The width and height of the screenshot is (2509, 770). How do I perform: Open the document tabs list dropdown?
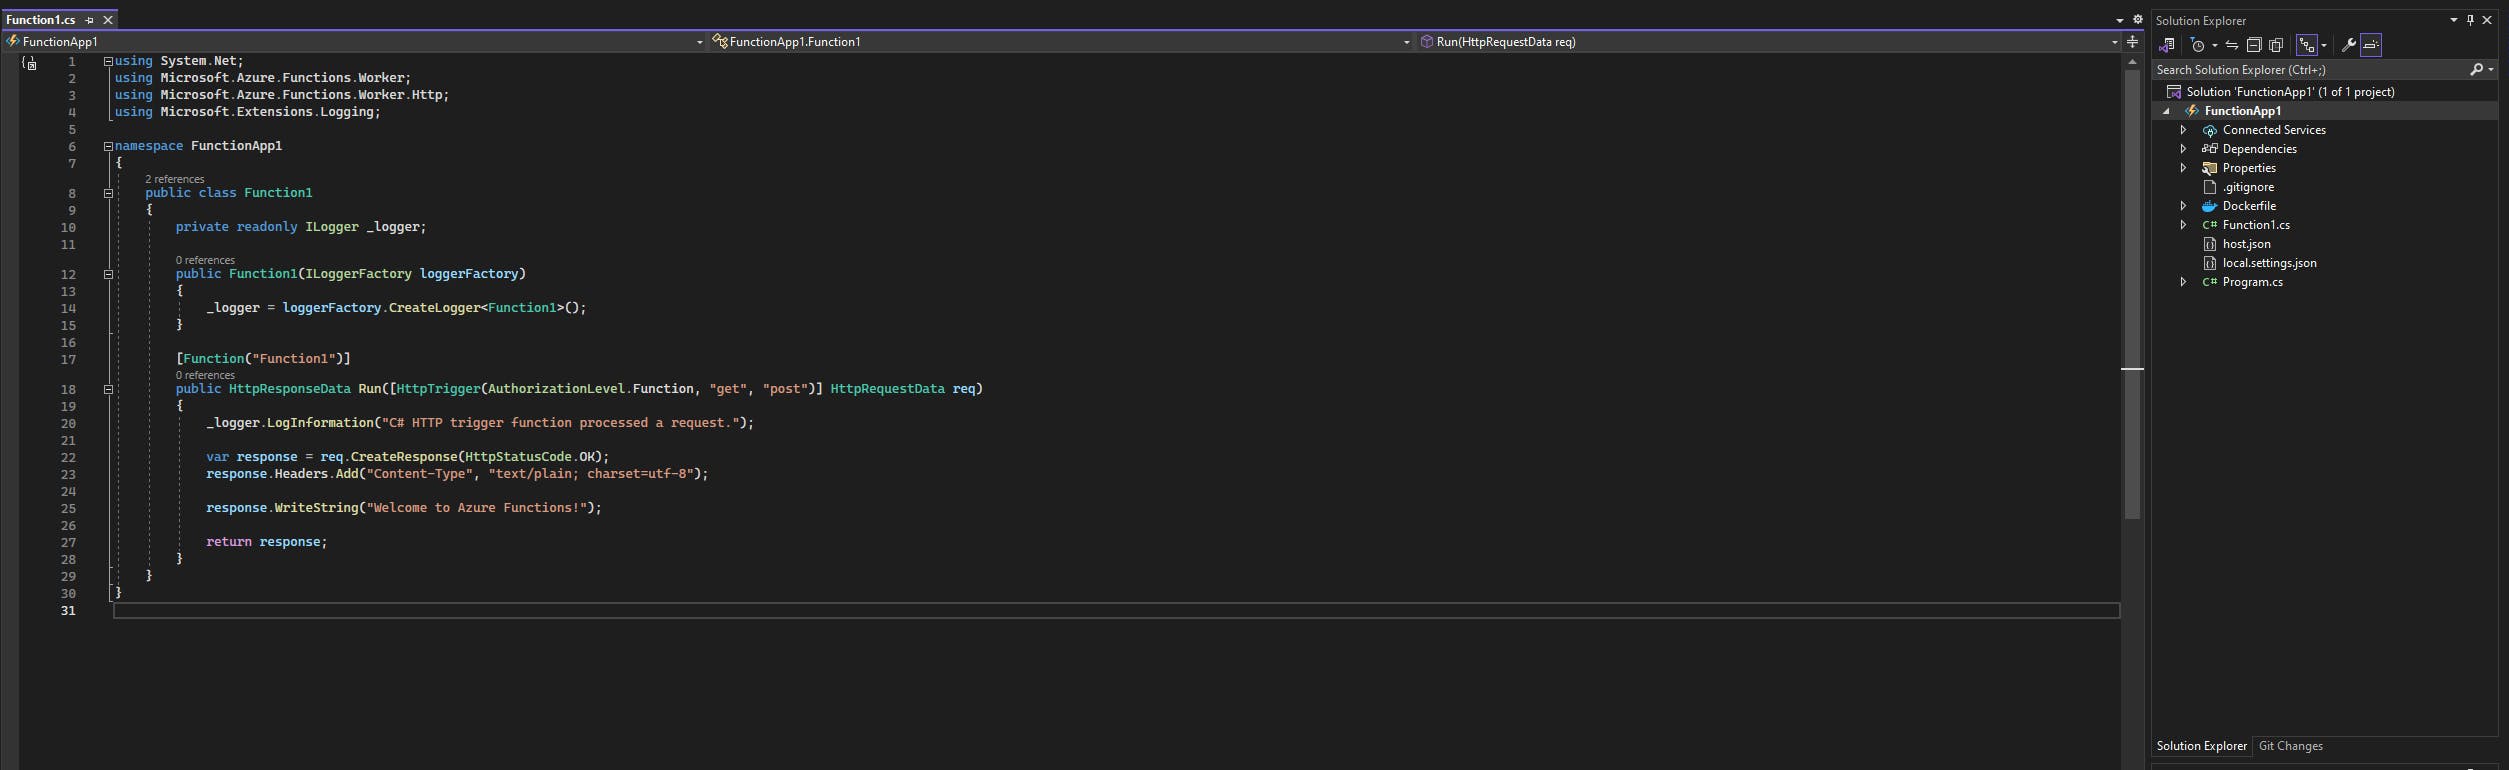[x=2119, y=20]
